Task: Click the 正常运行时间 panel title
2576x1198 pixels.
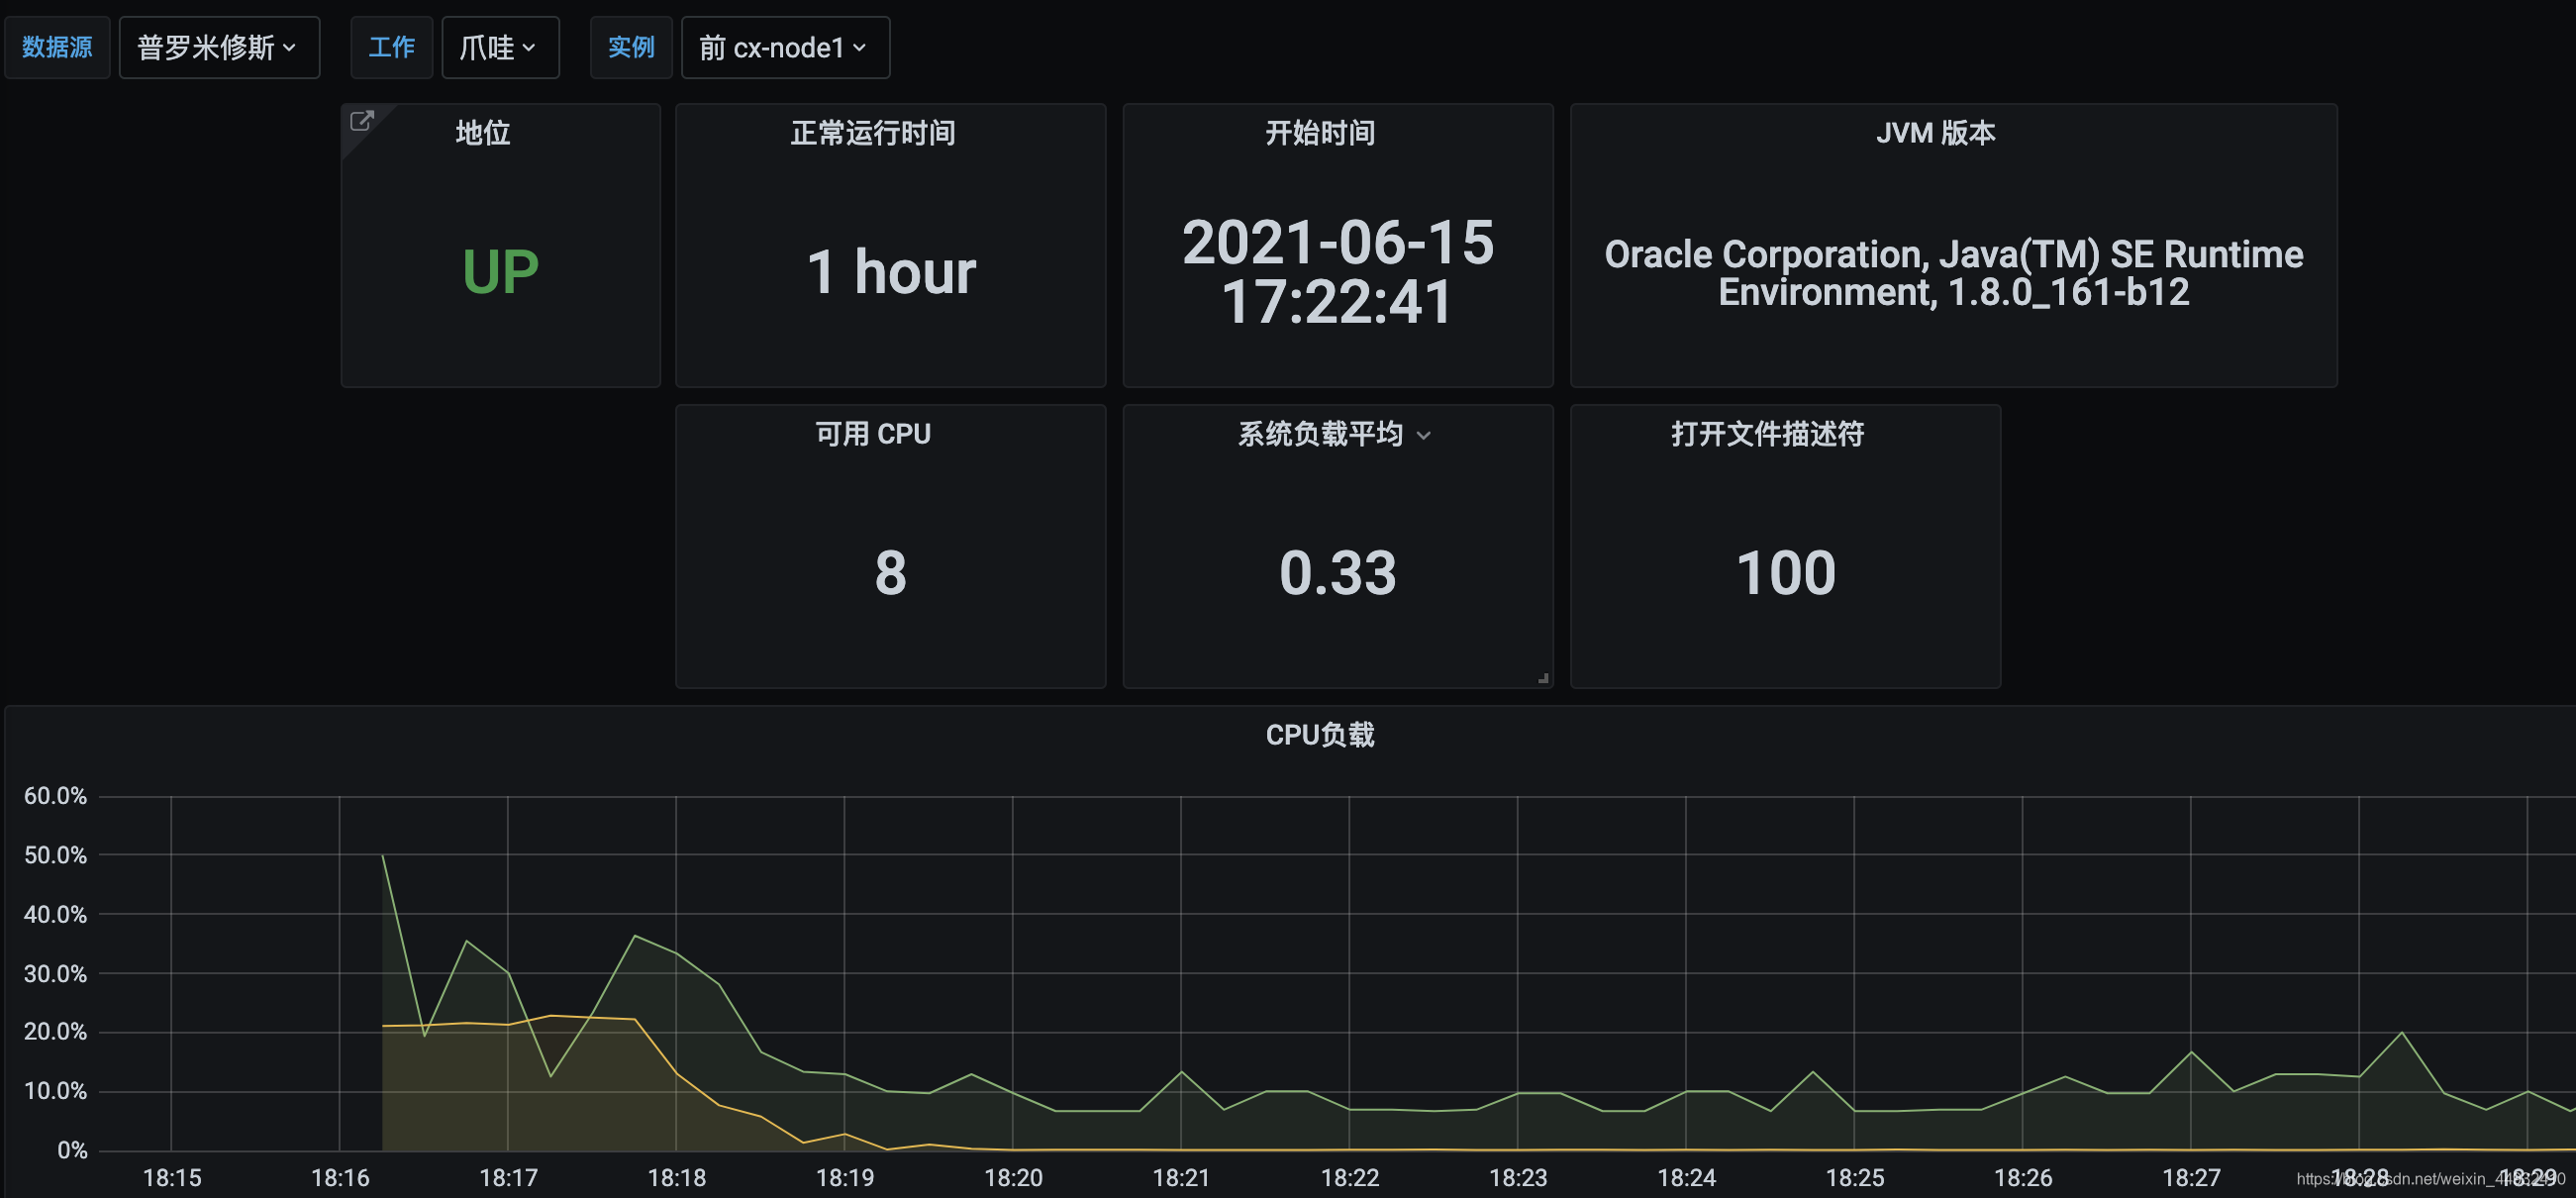Action: pyautogui.click(x=873, y=132)
